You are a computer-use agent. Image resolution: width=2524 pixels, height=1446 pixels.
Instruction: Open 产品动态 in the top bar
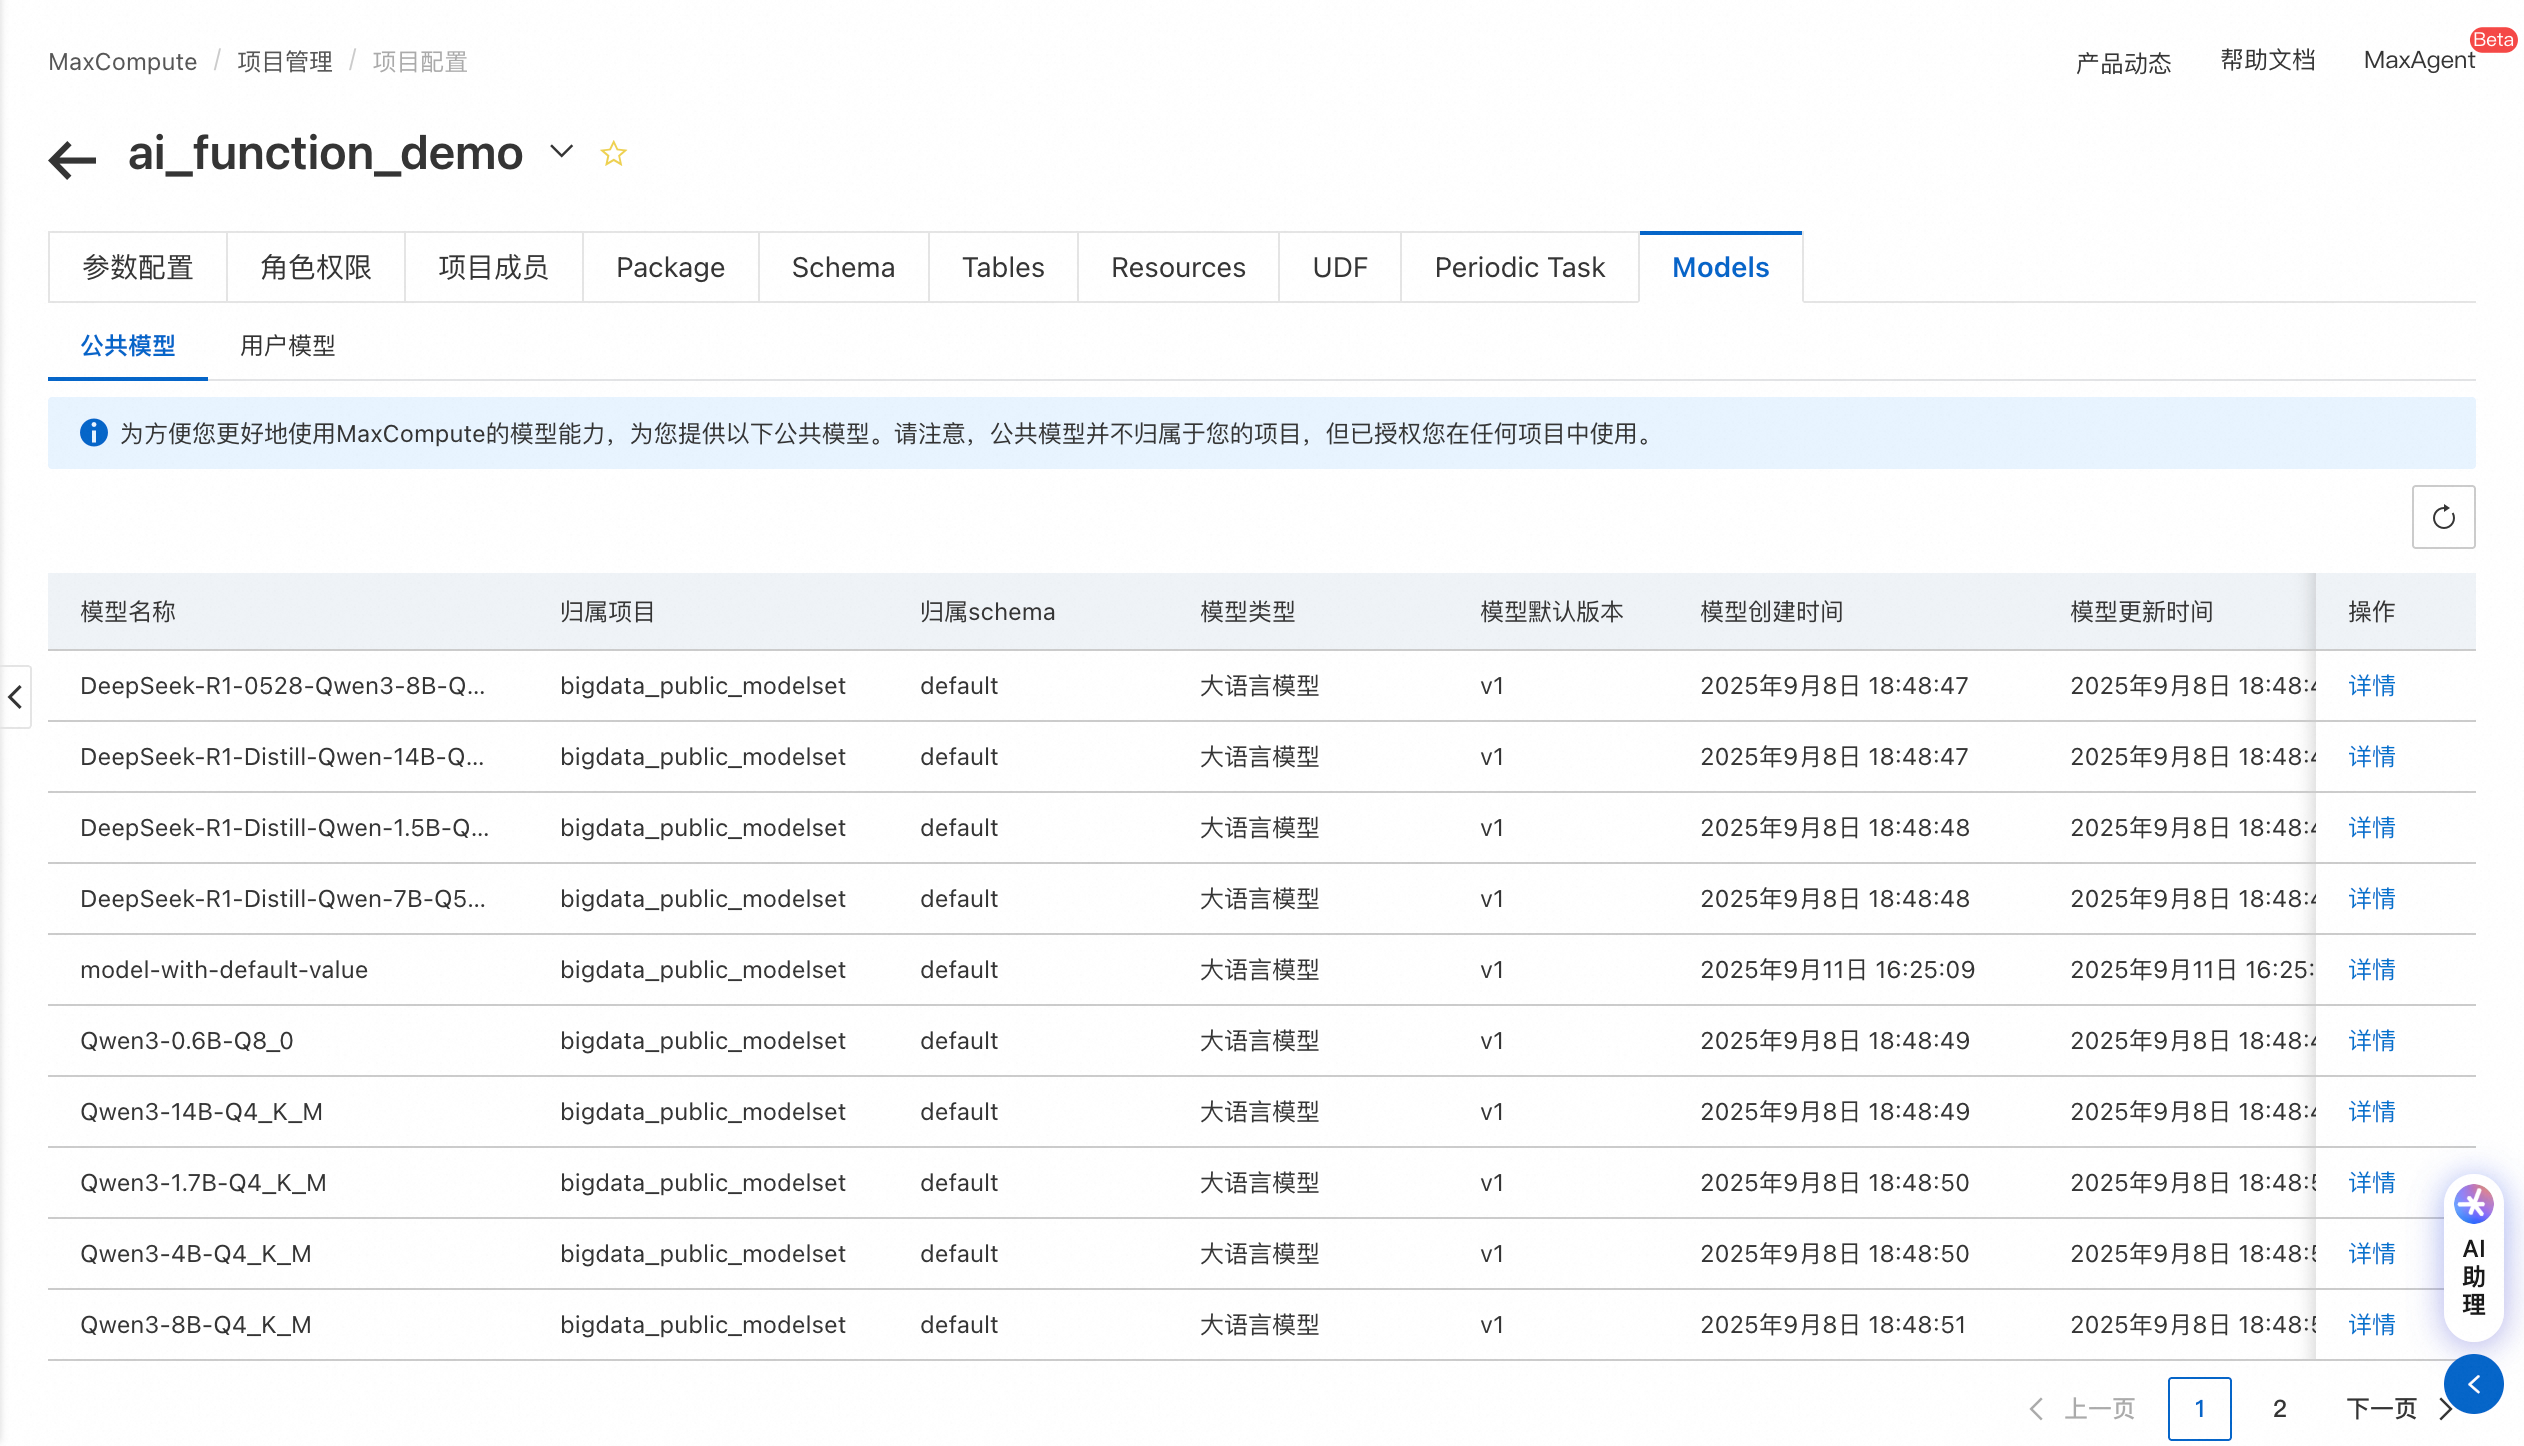tap(2122, 62)
